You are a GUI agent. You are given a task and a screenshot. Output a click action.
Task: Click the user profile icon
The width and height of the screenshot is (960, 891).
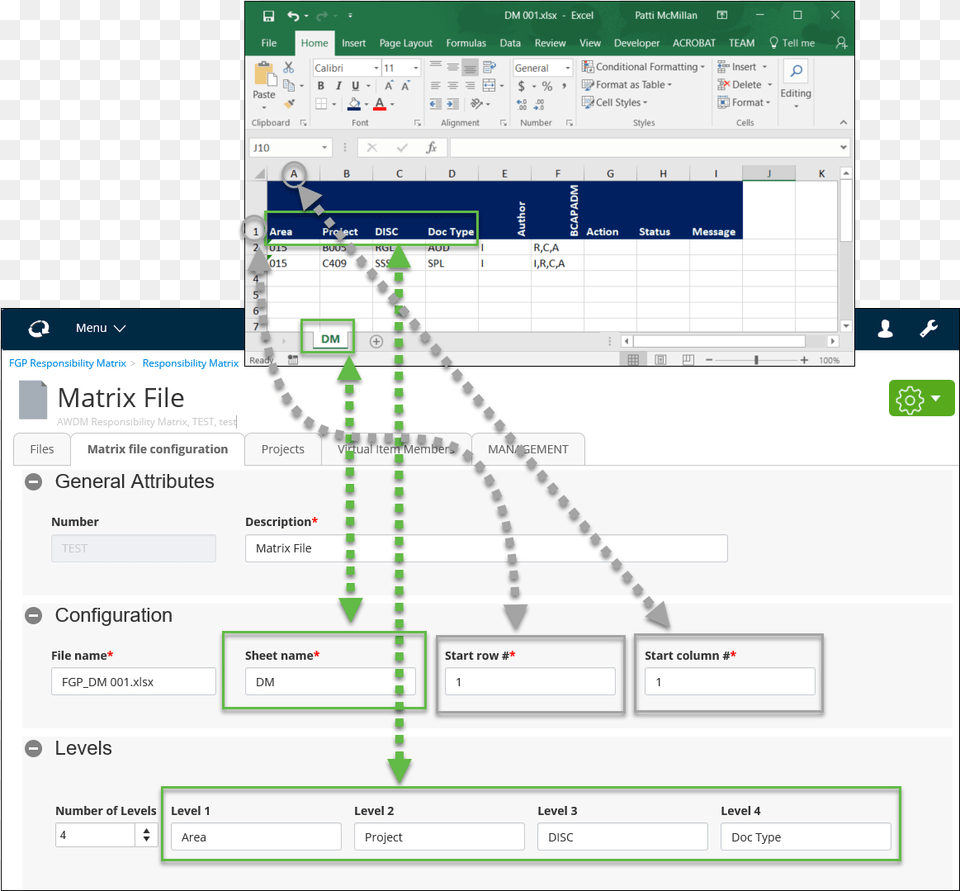[885, 328]
